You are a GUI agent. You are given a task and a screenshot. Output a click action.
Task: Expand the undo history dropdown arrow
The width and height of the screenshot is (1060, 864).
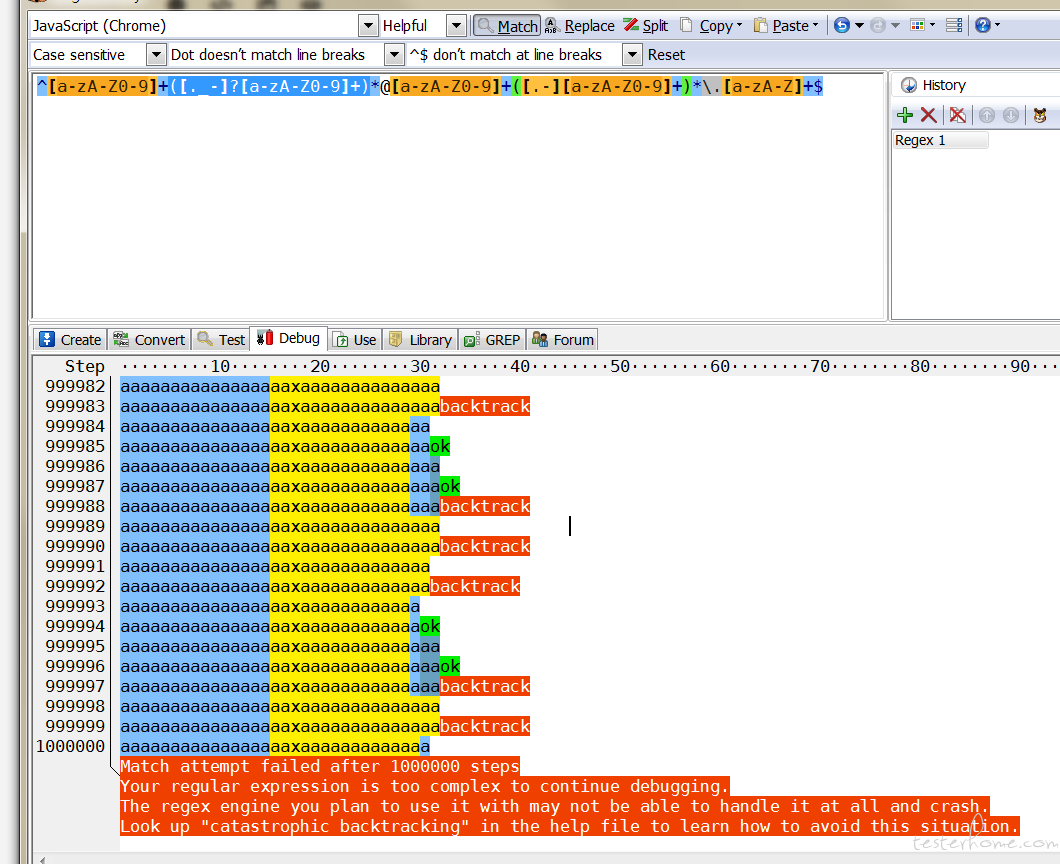click(x=859, y=26)
